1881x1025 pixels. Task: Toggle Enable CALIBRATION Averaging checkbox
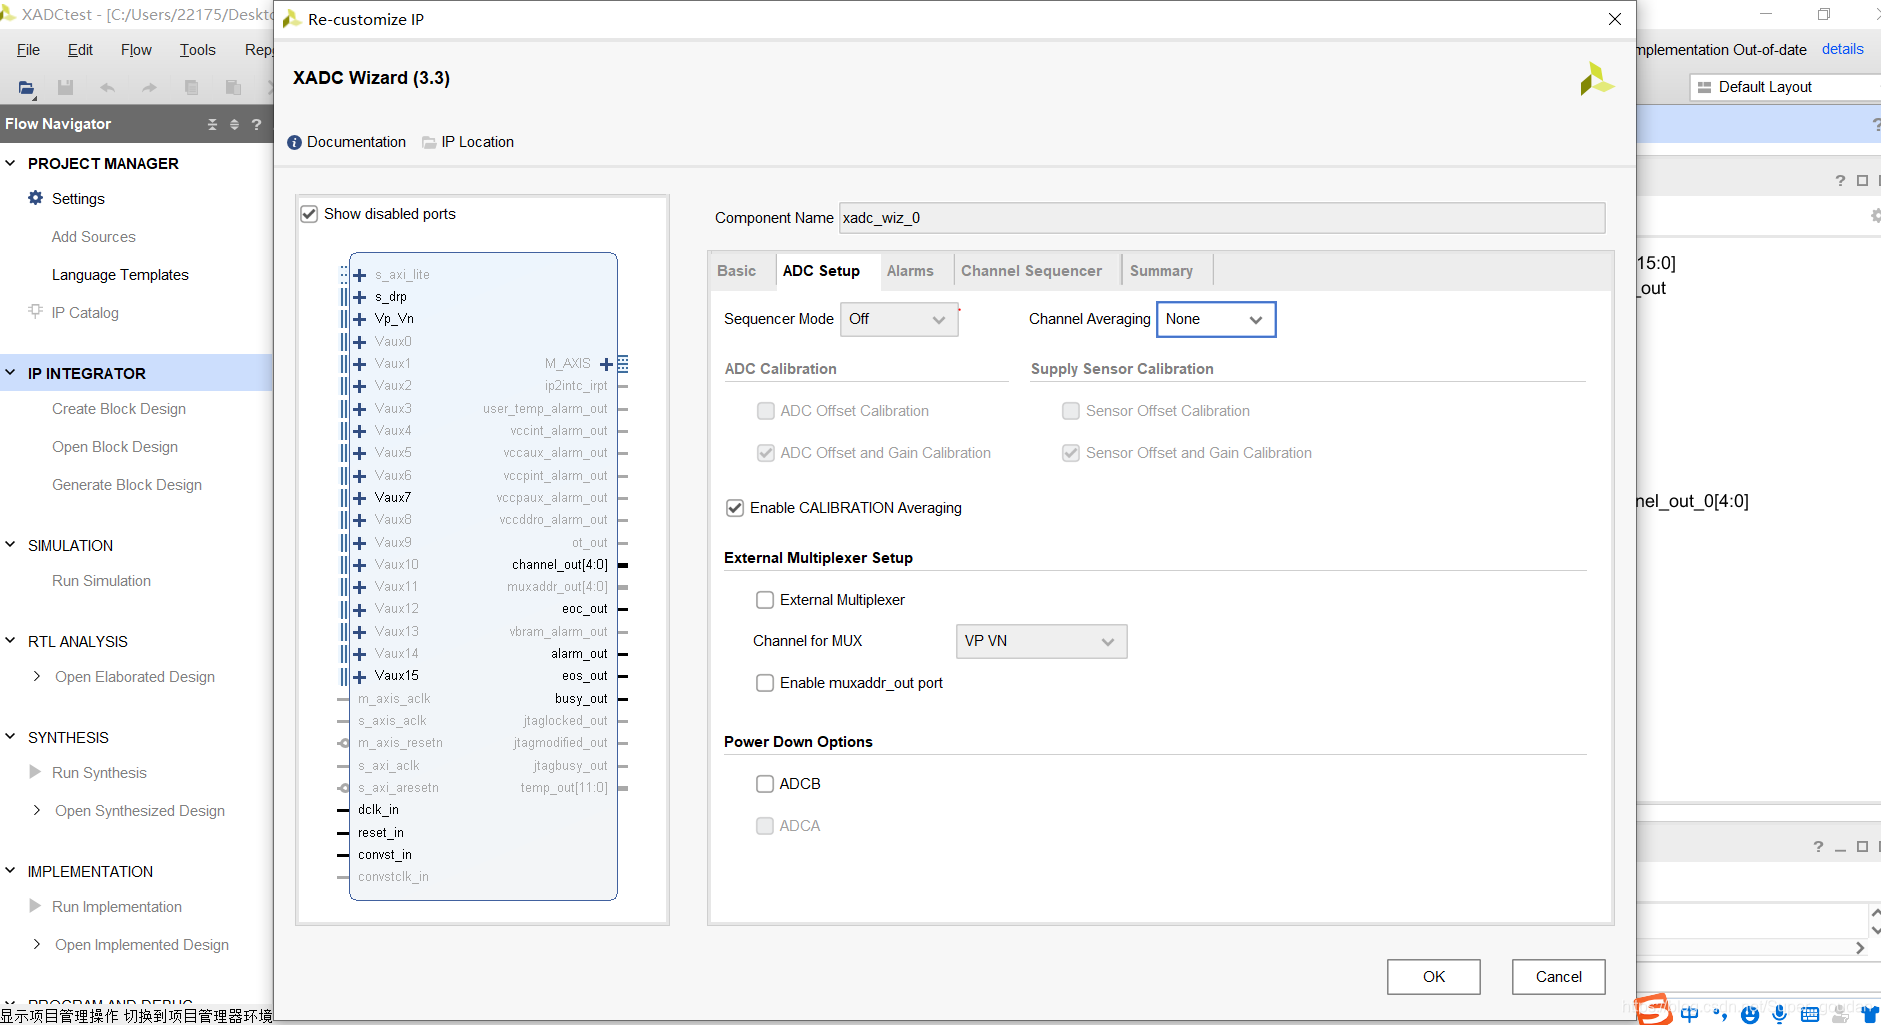(735, 508)
